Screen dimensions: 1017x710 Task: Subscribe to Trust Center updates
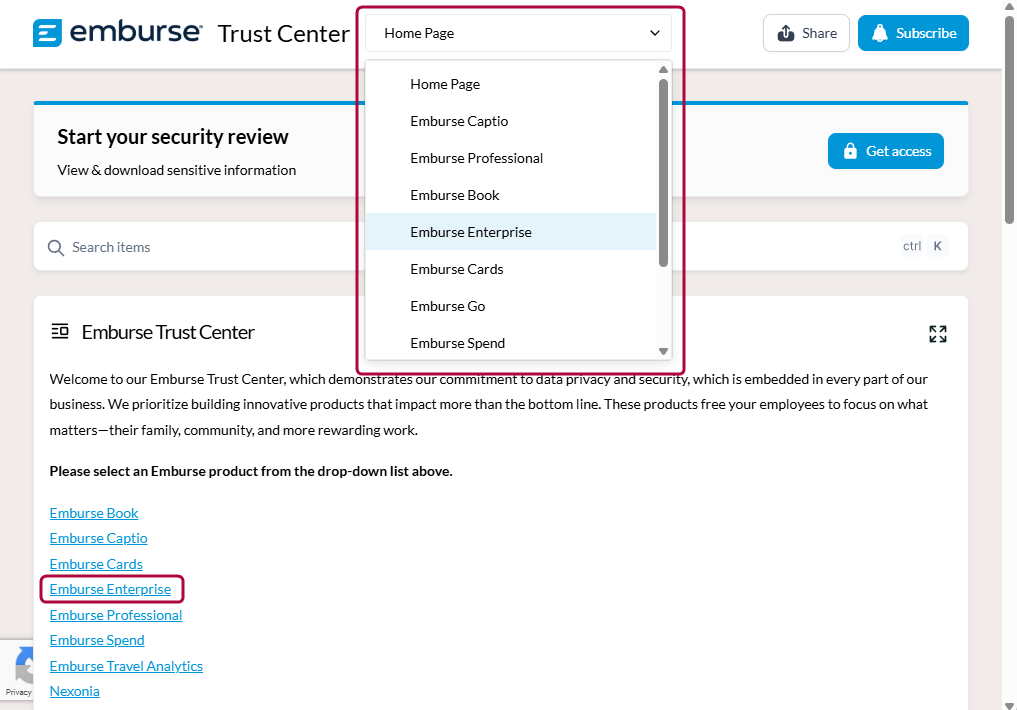[x=913, y=33]
